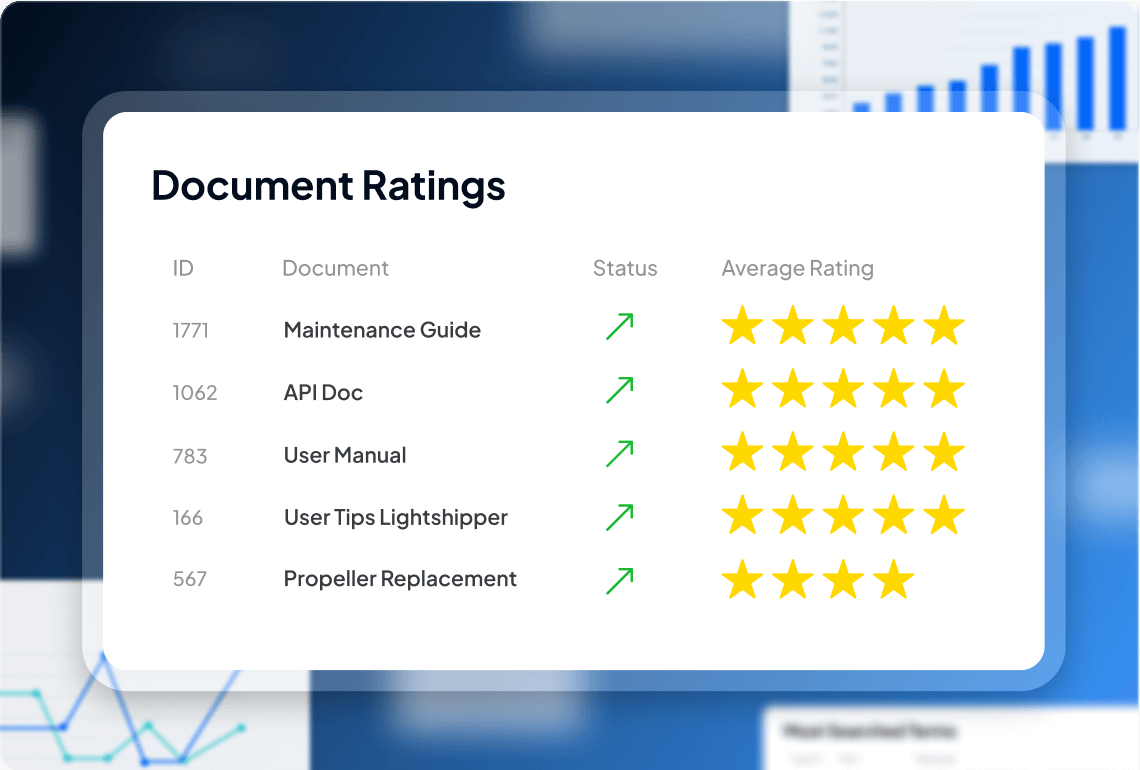Open the API Doc entry
The height and width of the screenshot is (770, 1140).
323,393
